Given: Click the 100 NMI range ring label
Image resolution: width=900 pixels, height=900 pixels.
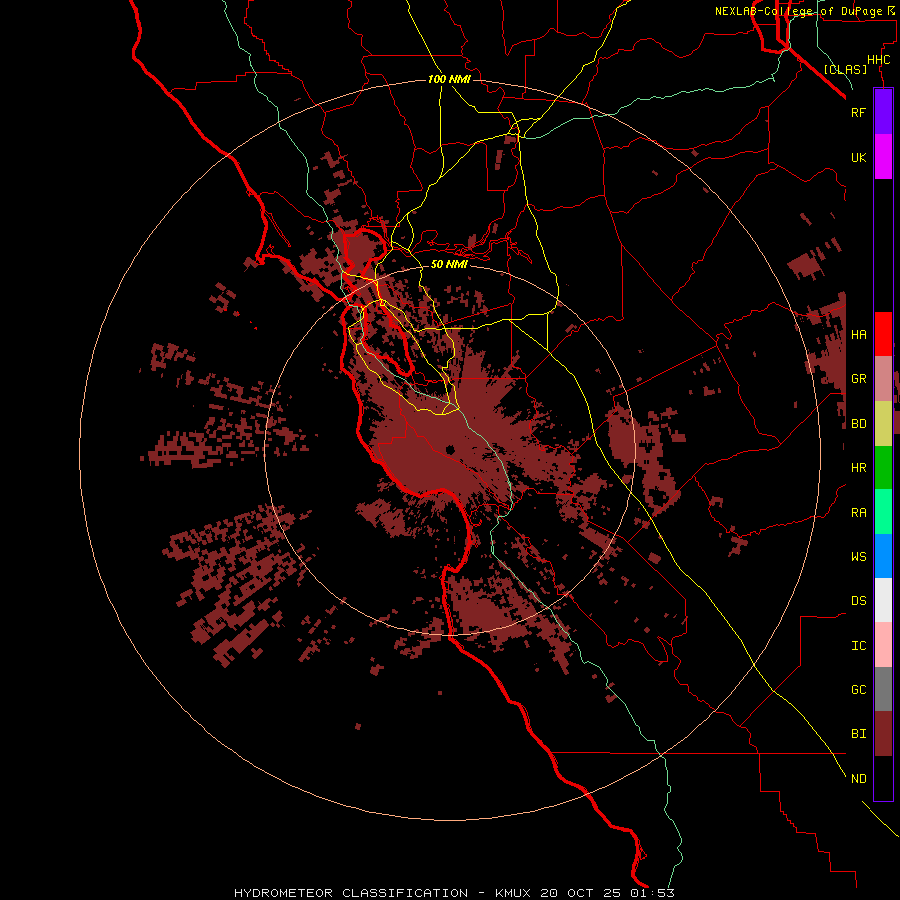Looking at the screenshot, I should point(449,79).
